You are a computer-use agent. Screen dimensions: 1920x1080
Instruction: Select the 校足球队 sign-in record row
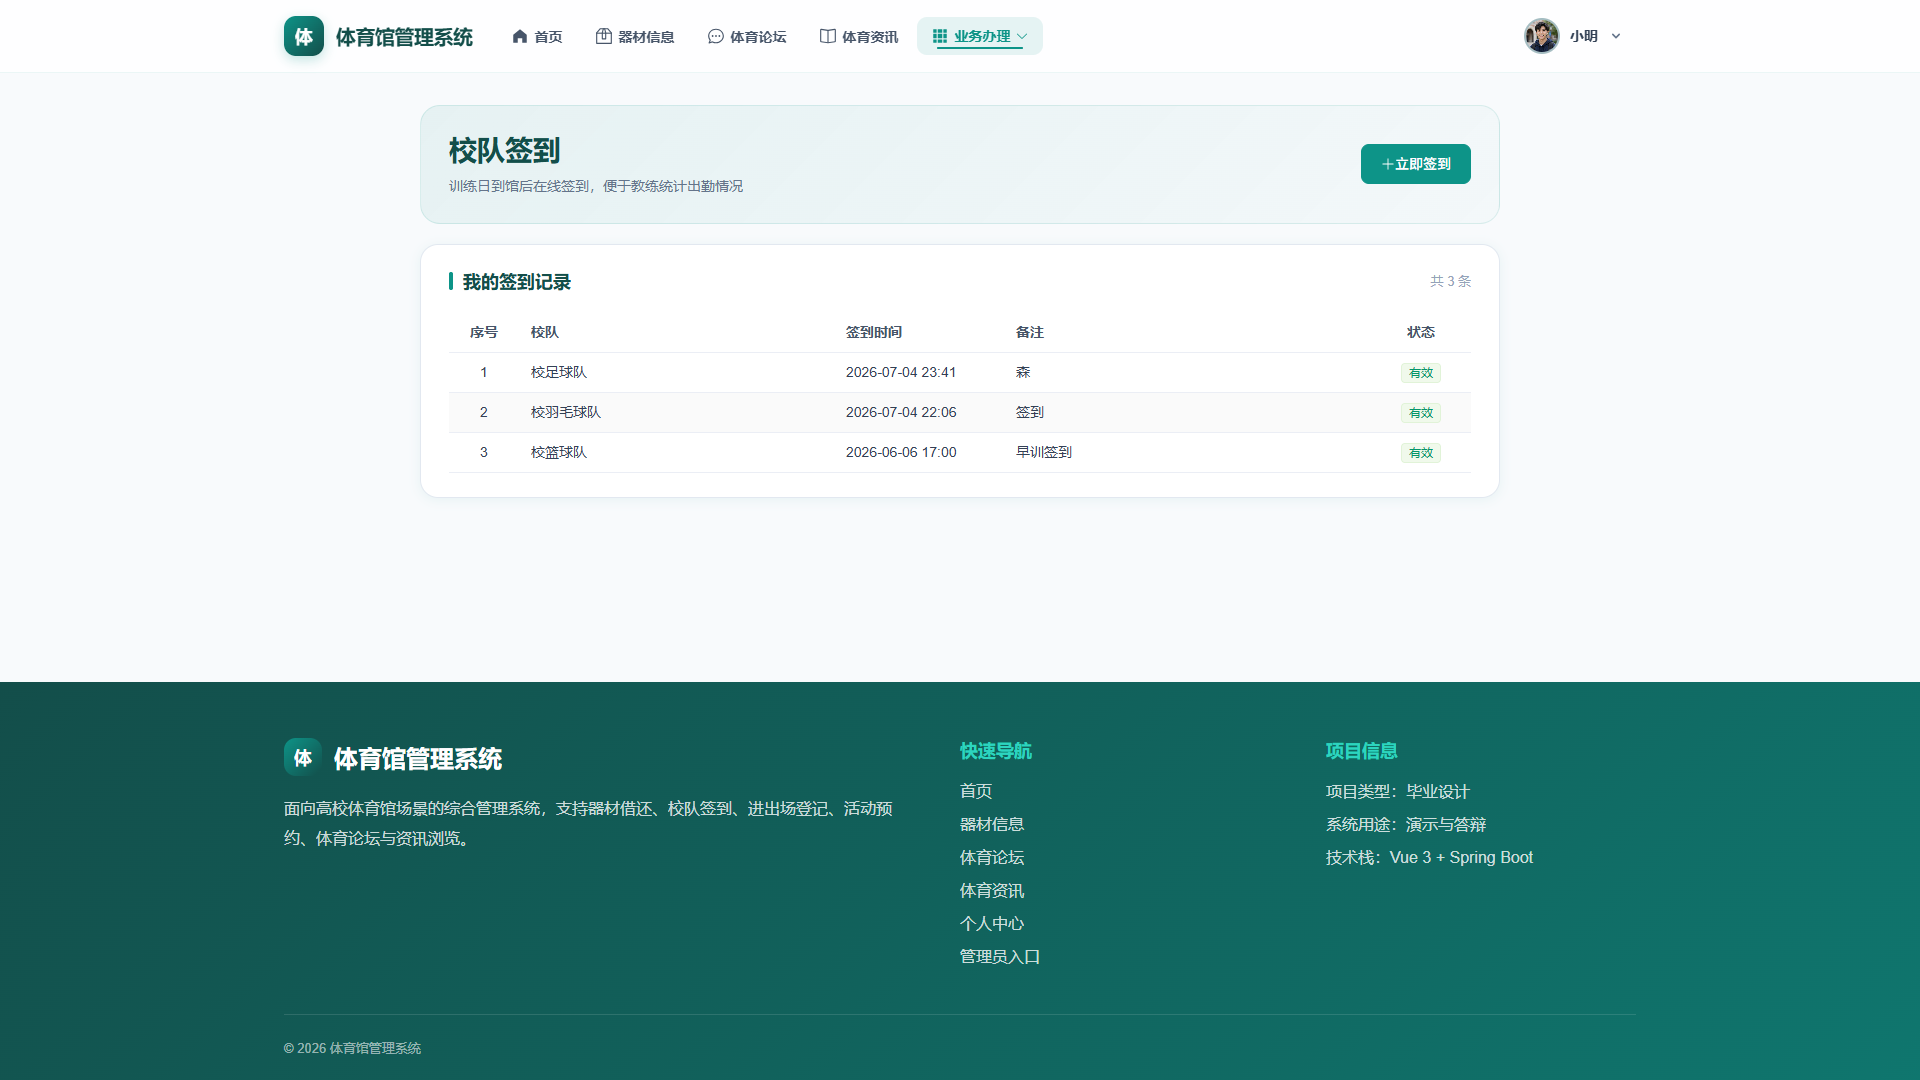[x=960, y=372]
